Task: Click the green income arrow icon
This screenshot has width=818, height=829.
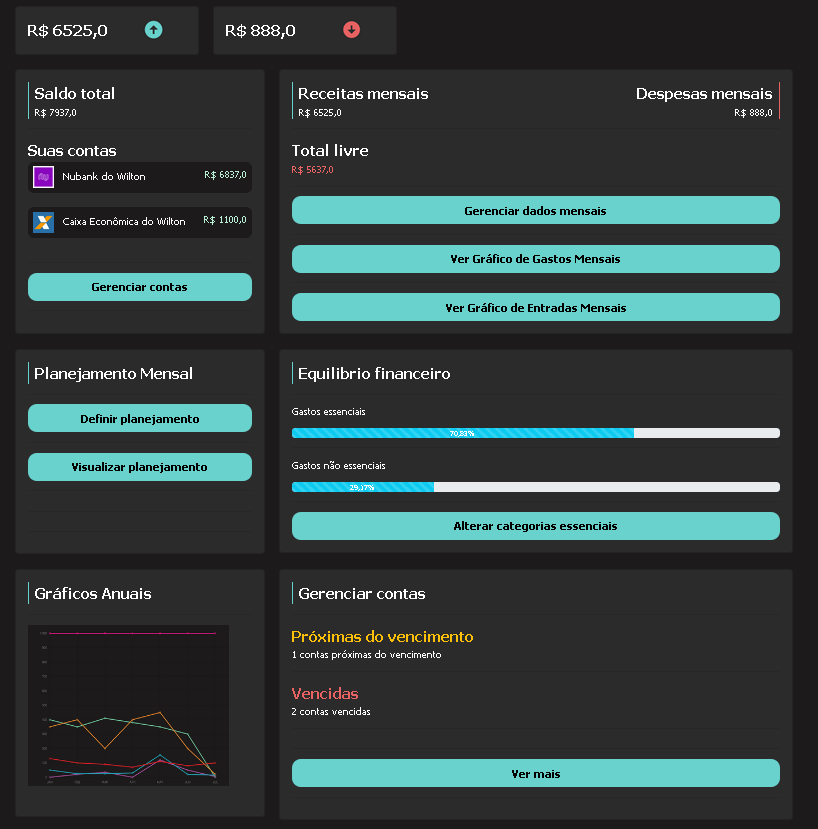Action: coord(153,30)
